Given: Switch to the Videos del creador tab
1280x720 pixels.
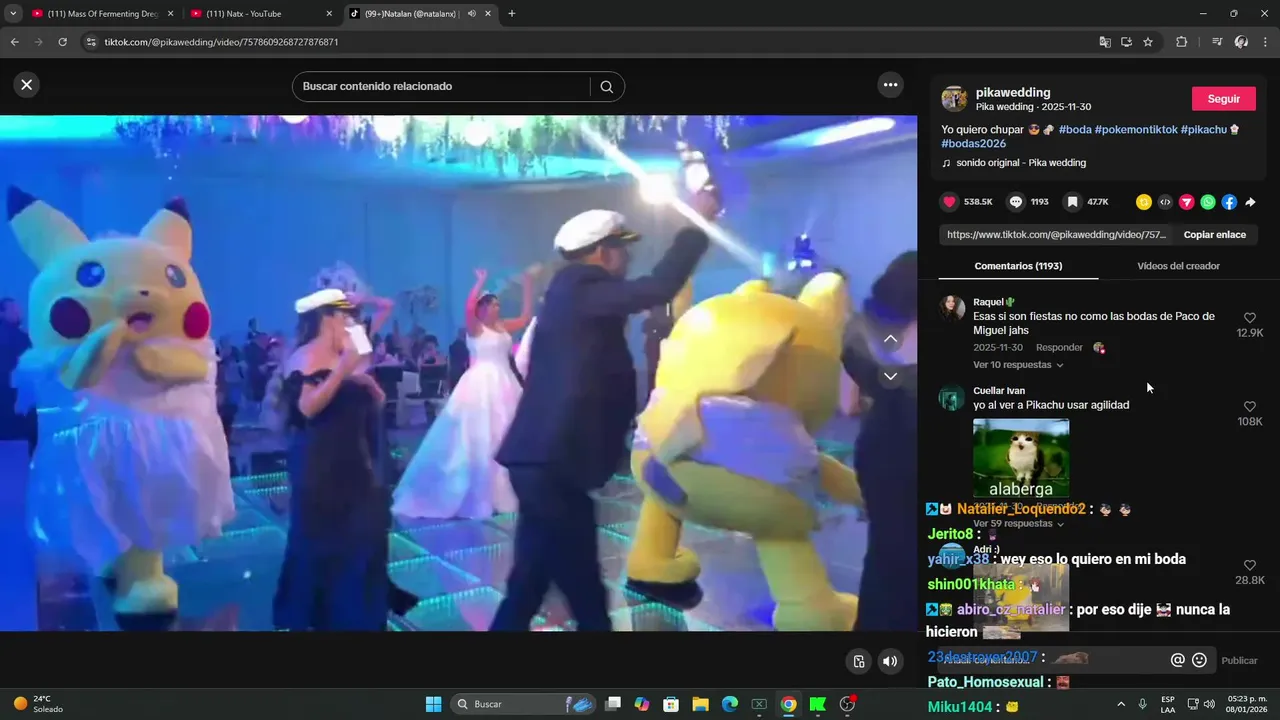Looking at the screenshot, I should pos(1178,266).
